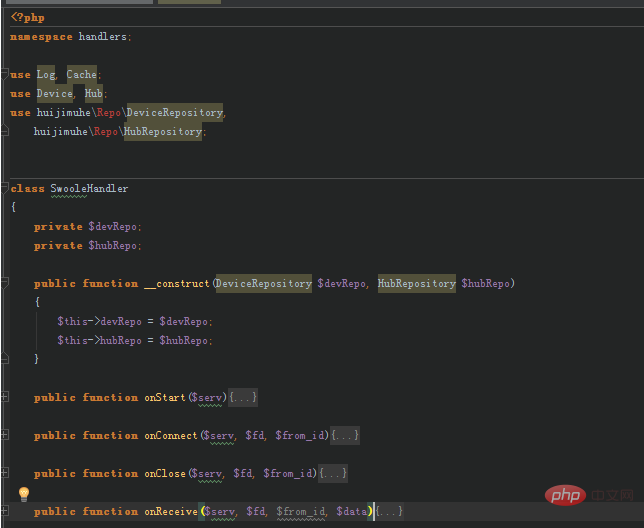
Task: Click the yellow lightbulb intention icon
Action: pyautogui.click(x=24, y=494)
